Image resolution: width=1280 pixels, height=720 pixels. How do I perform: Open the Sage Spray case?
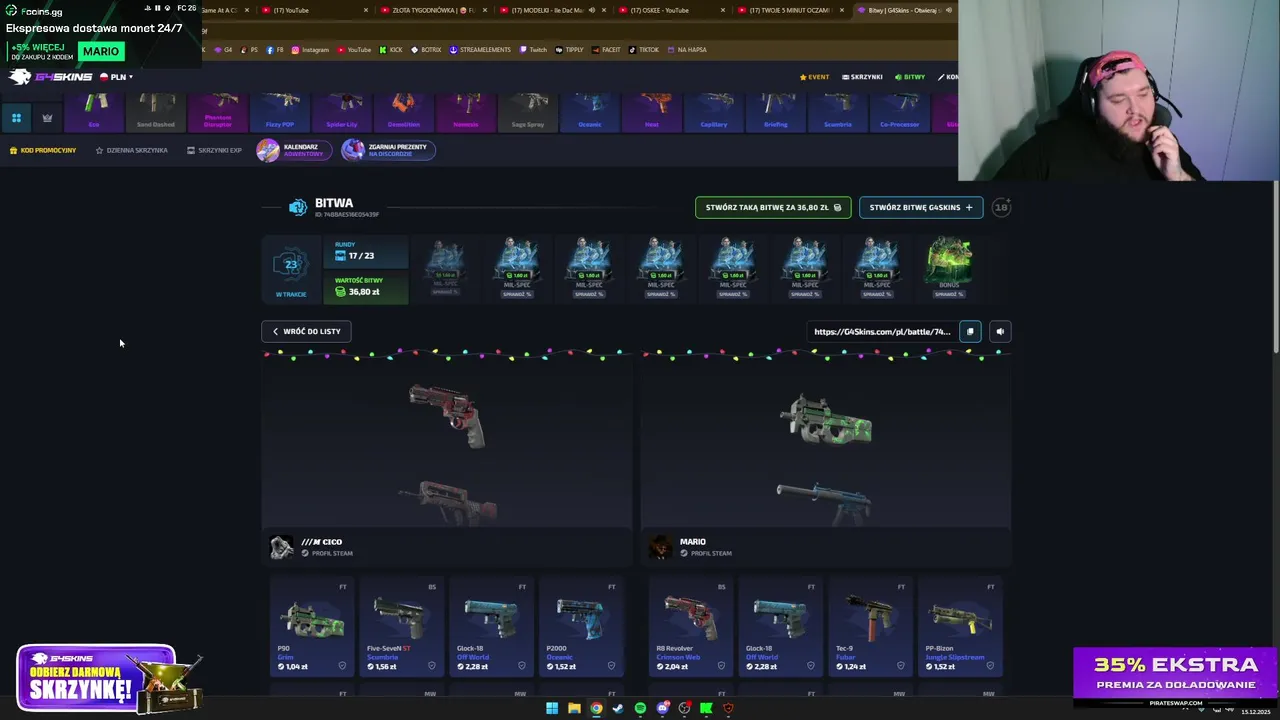[528, 111]
